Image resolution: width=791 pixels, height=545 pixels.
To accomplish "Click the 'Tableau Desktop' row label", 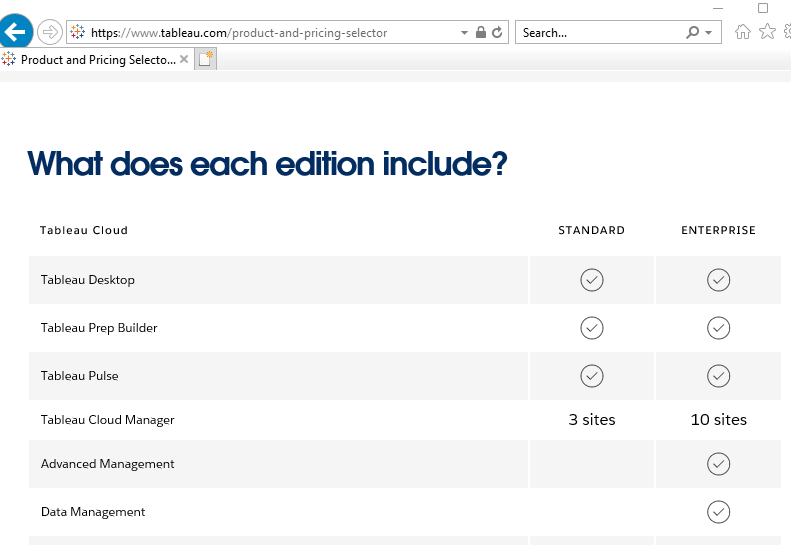I will [88, 280].
